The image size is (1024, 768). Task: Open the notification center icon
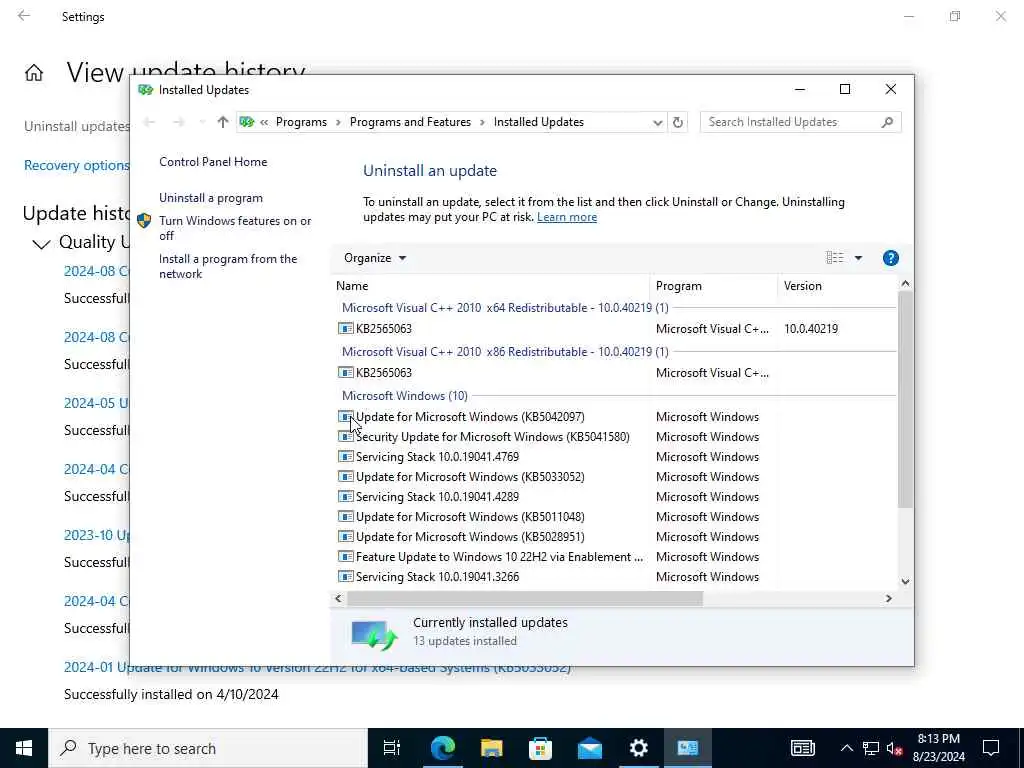[991, 748]
